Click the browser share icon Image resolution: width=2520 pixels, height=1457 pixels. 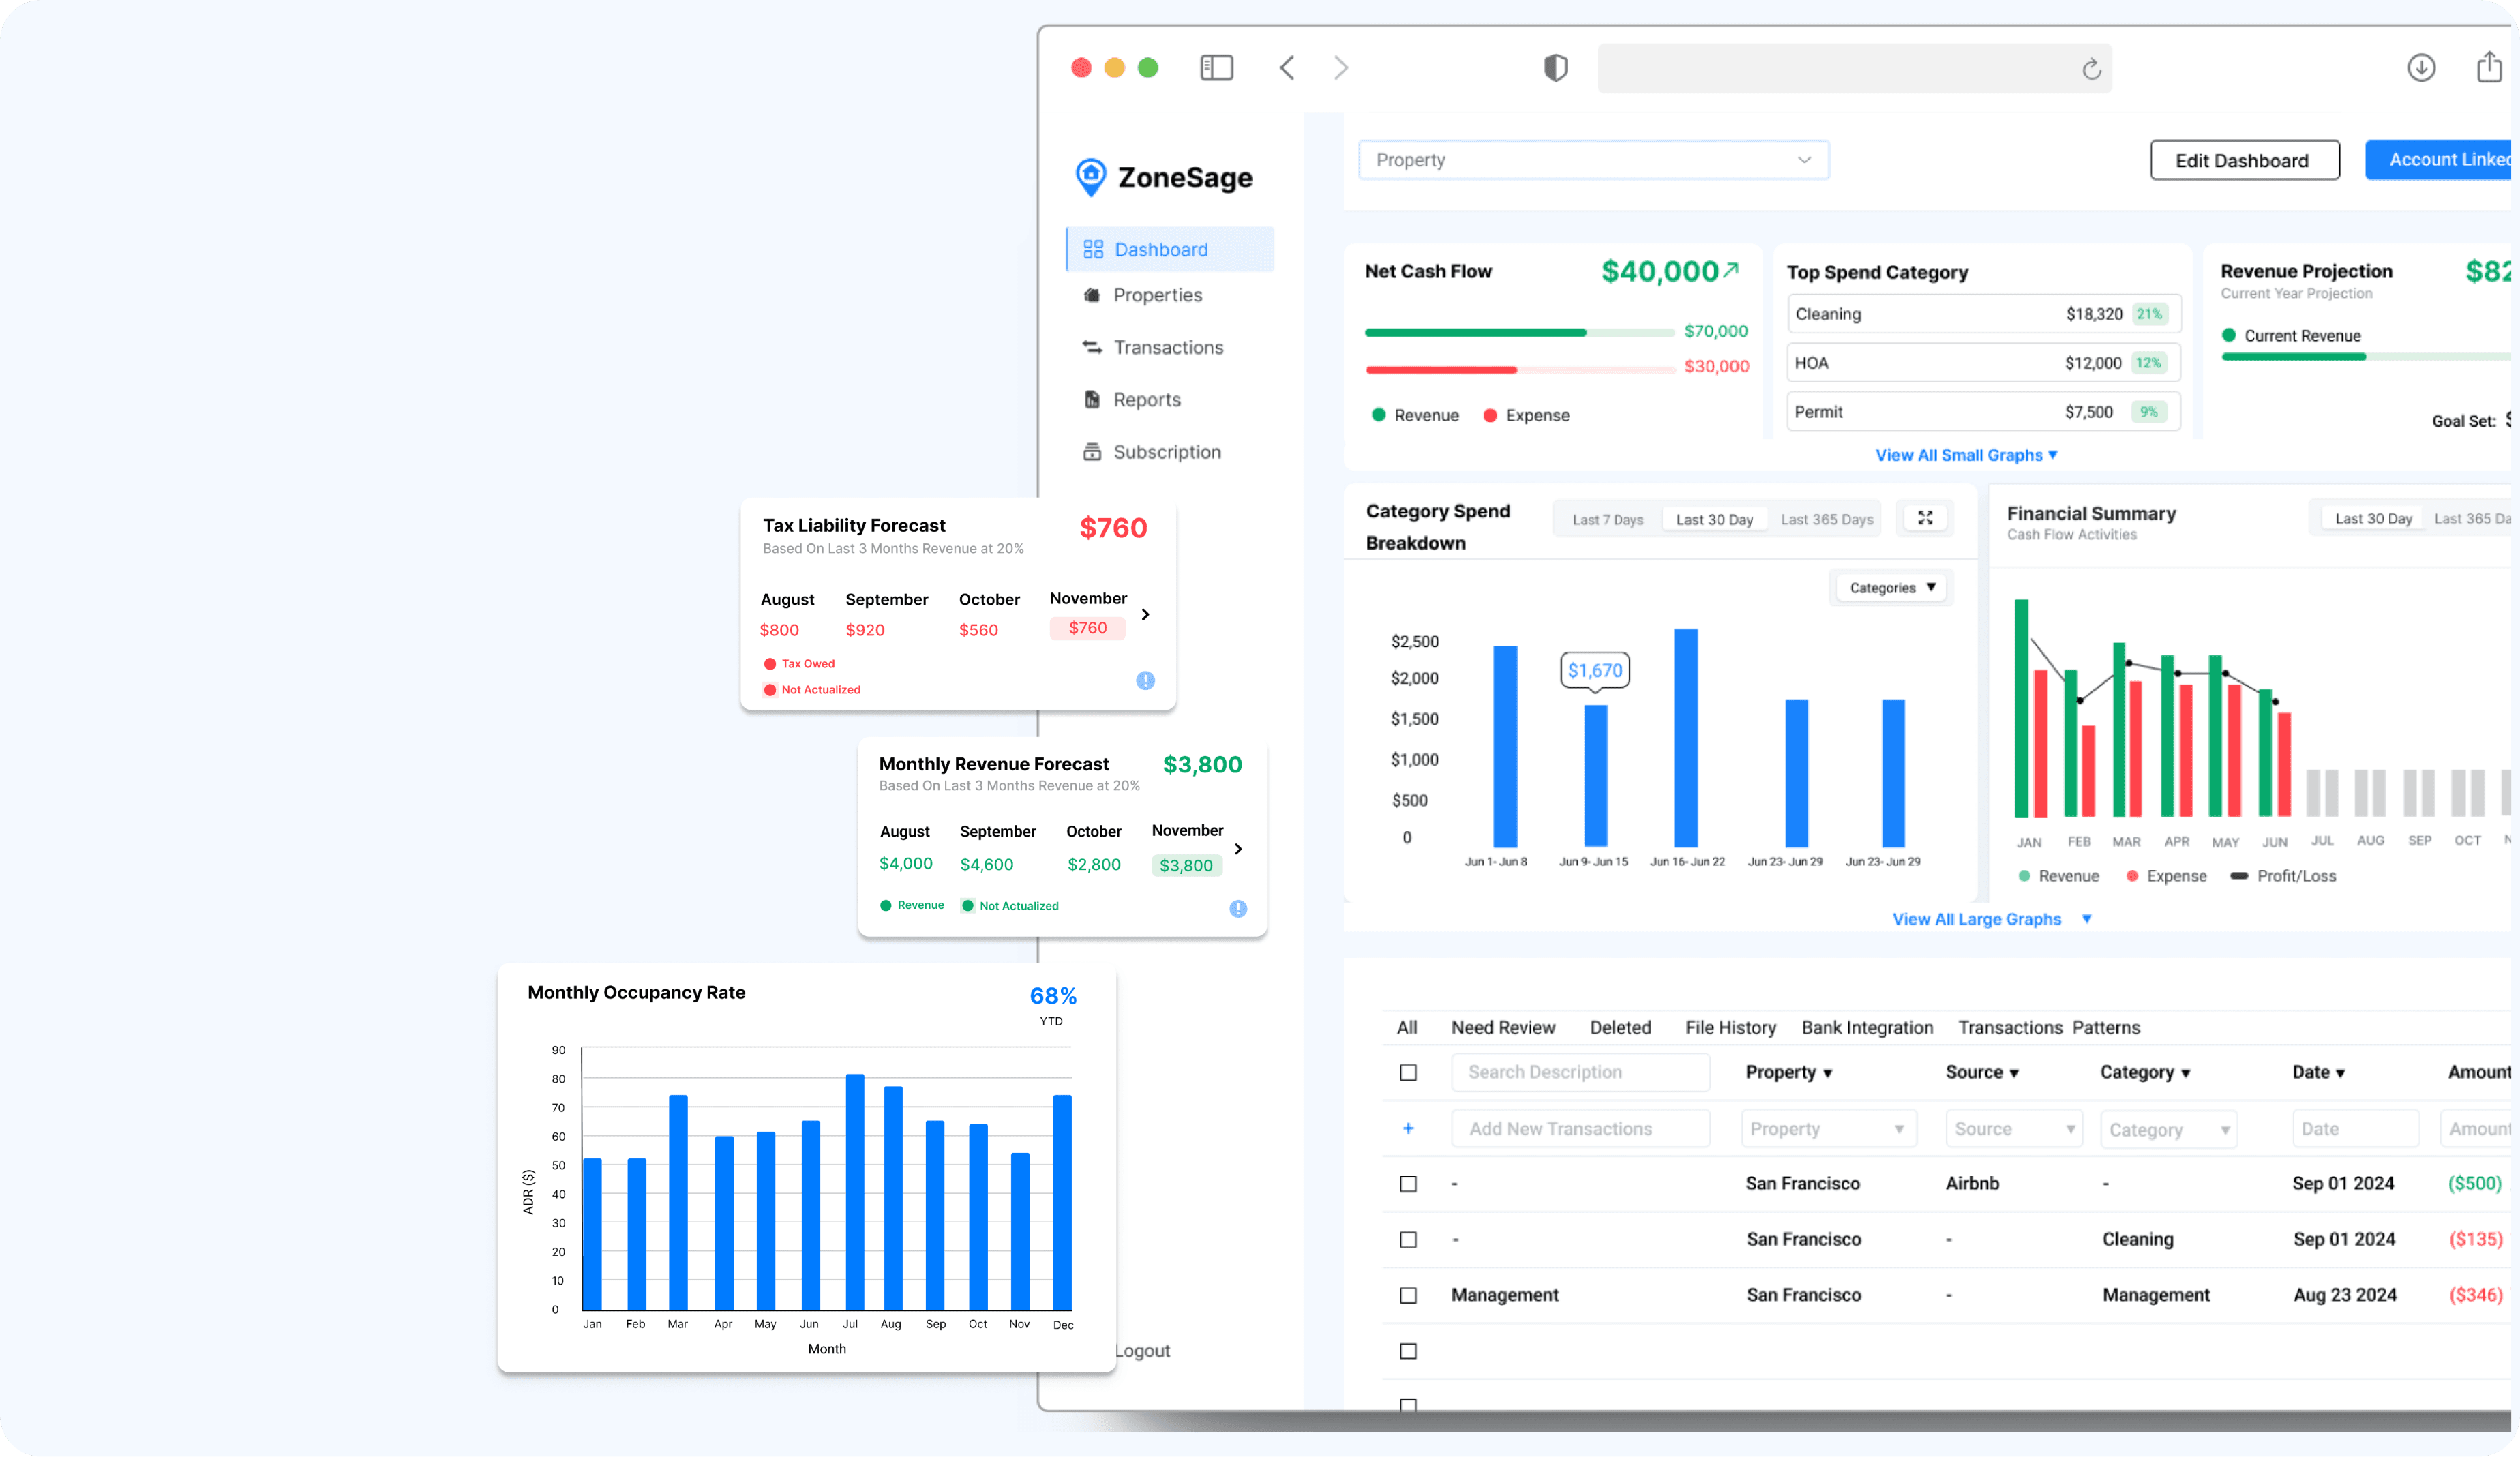tap(2489, 68)
